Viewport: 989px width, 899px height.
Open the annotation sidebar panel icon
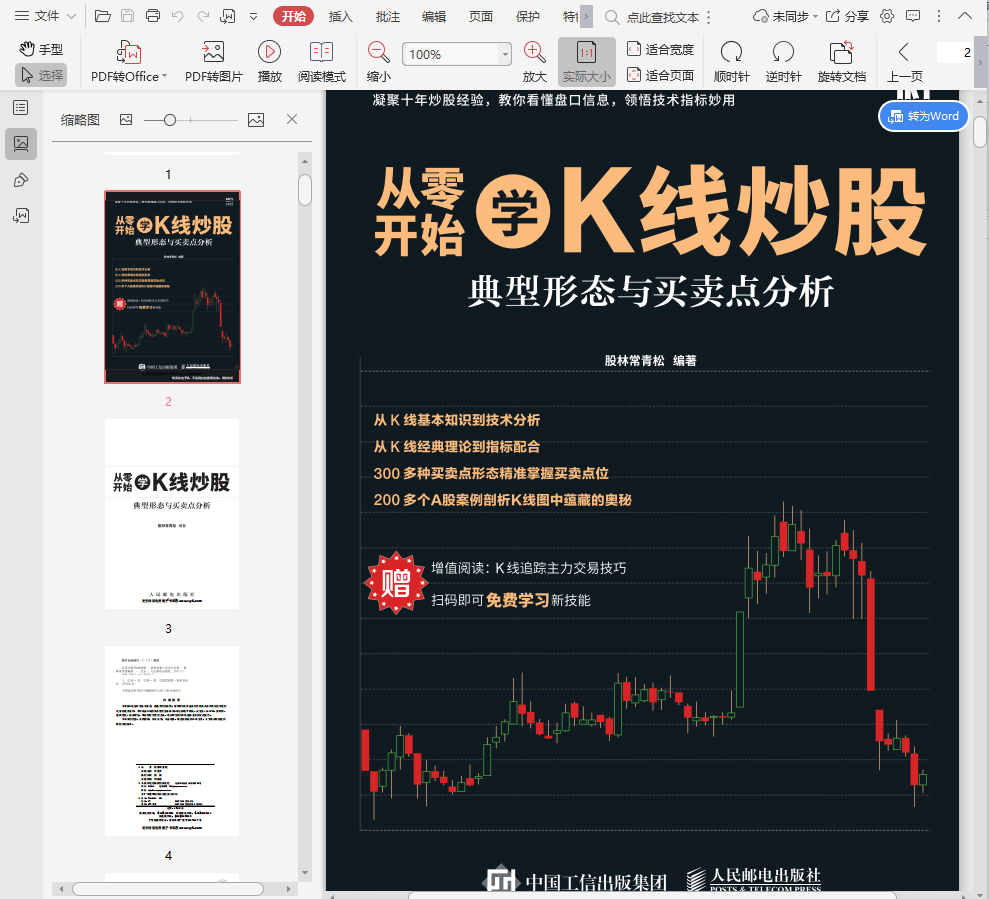click(x=21, y=180)
